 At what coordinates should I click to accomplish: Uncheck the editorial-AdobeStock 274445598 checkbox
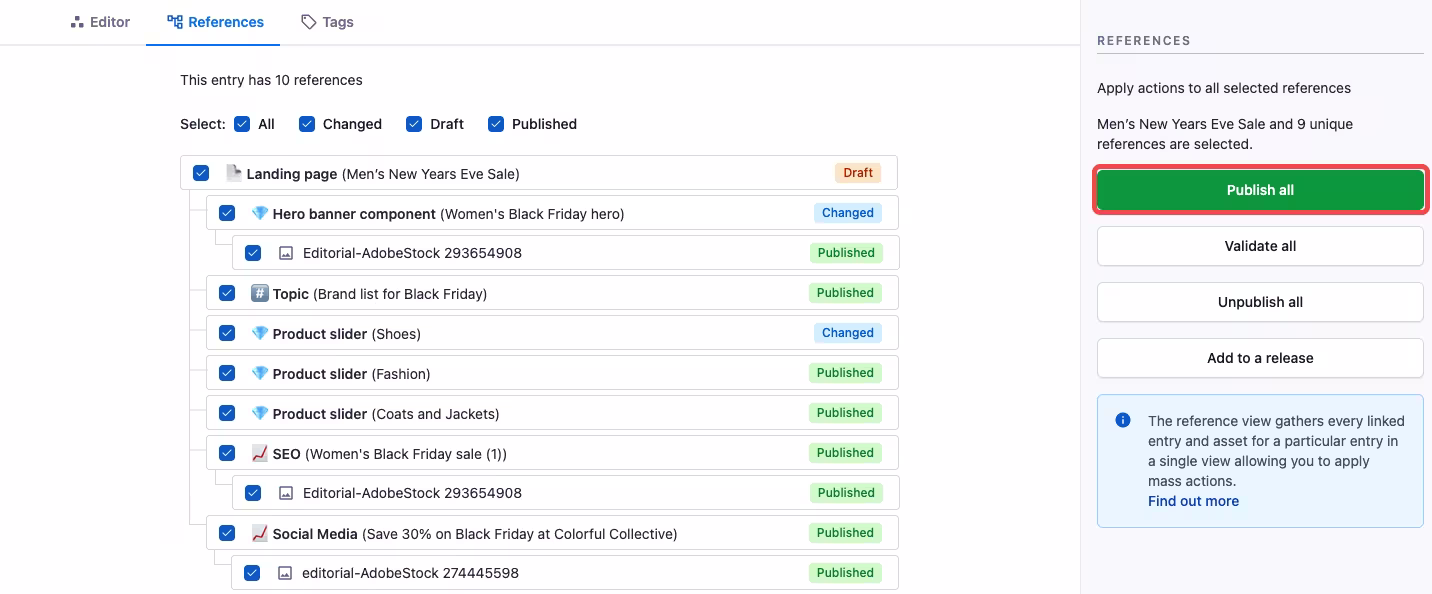coord(252,573)
